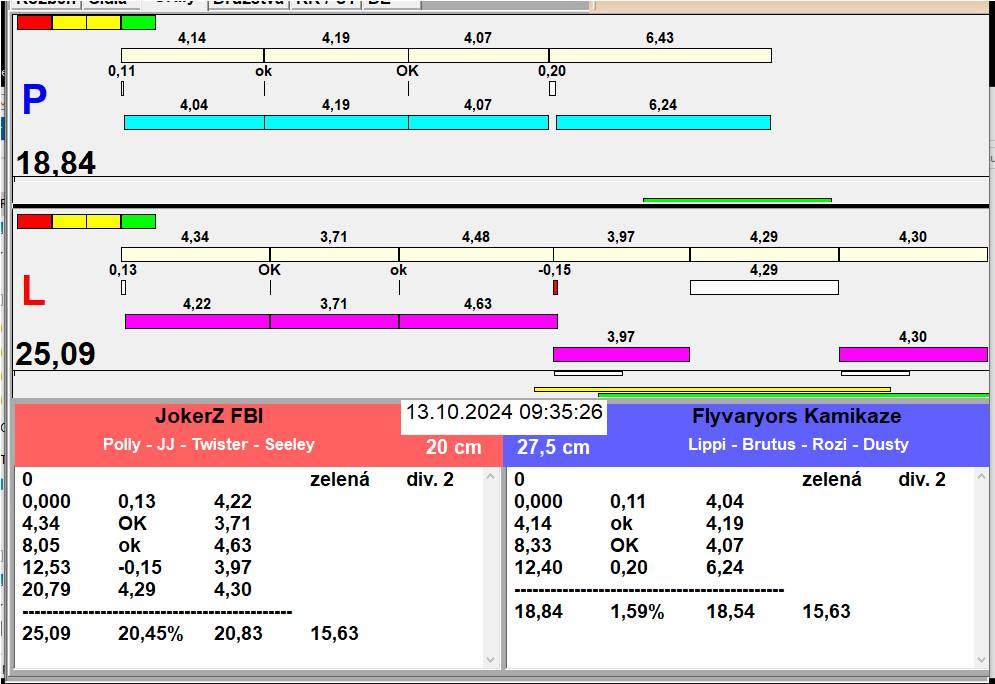
Task: Select the Flyvaryors Kamikaze team header
Action: [x=796, y=417]
